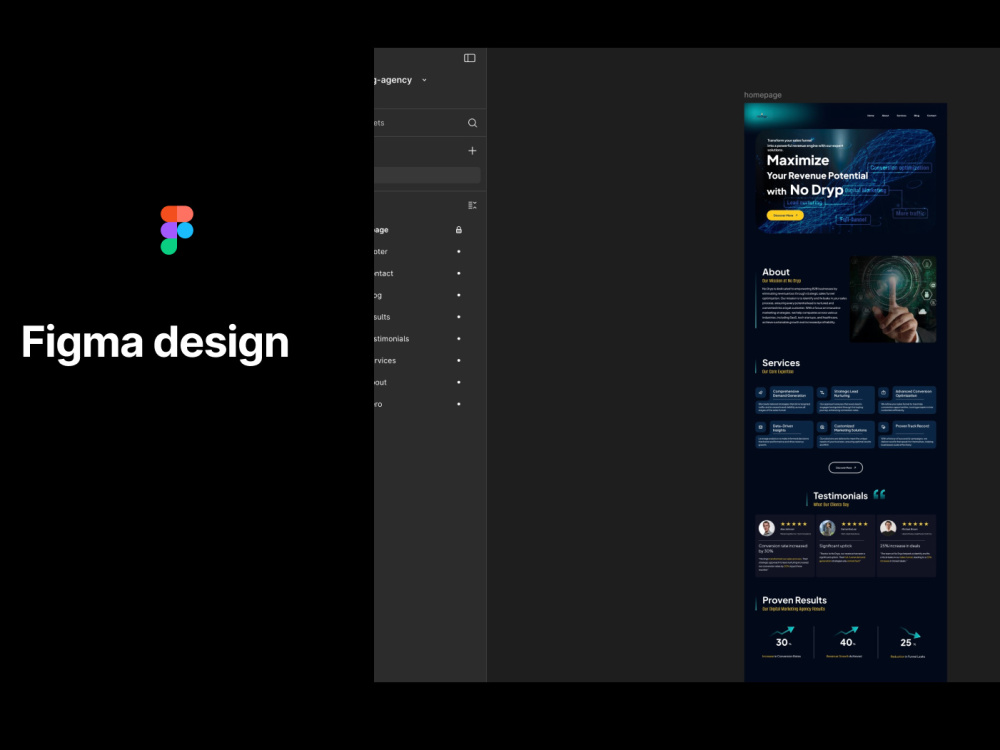Click the dot toggle on the contact layer row
Image resolution: width=1000 pixels, height=750 pixels.
pyautogui.click(x=459, y=273)
